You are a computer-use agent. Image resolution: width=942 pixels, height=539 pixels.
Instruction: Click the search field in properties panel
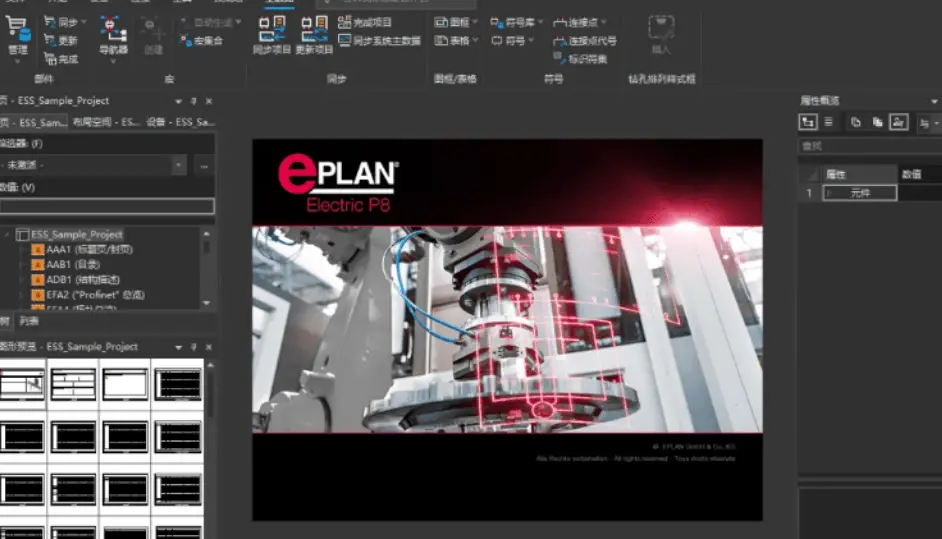869,146
